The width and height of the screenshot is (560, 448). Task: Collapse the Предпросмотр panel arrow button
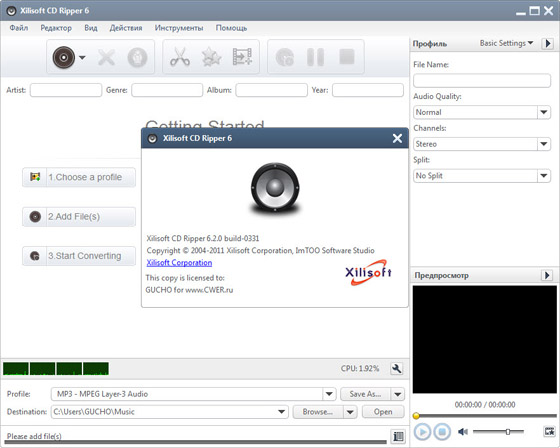point(547,275)
